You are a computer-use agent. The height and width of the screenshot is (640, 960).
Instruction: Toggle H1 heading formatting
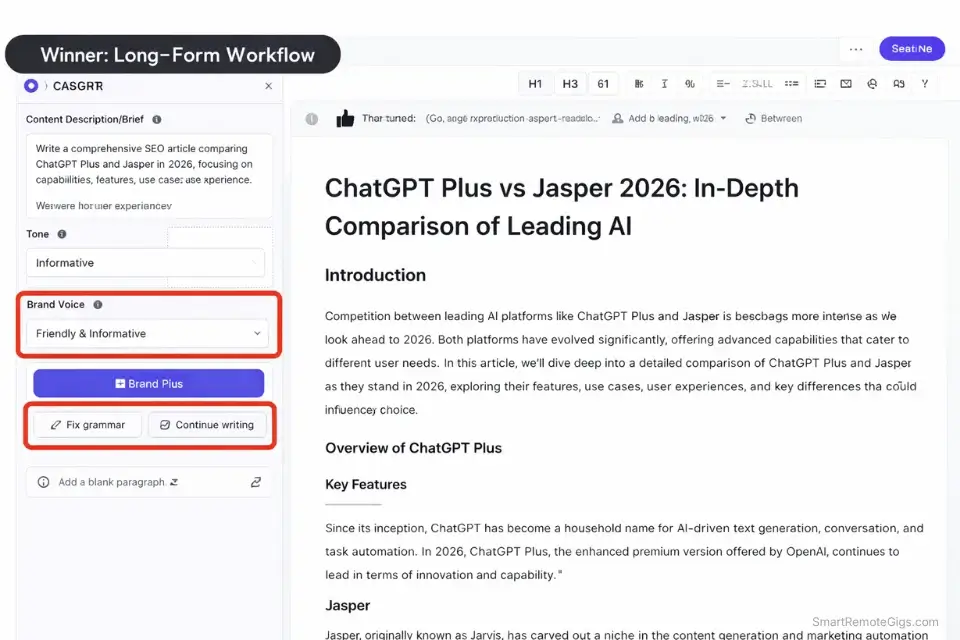535,84
